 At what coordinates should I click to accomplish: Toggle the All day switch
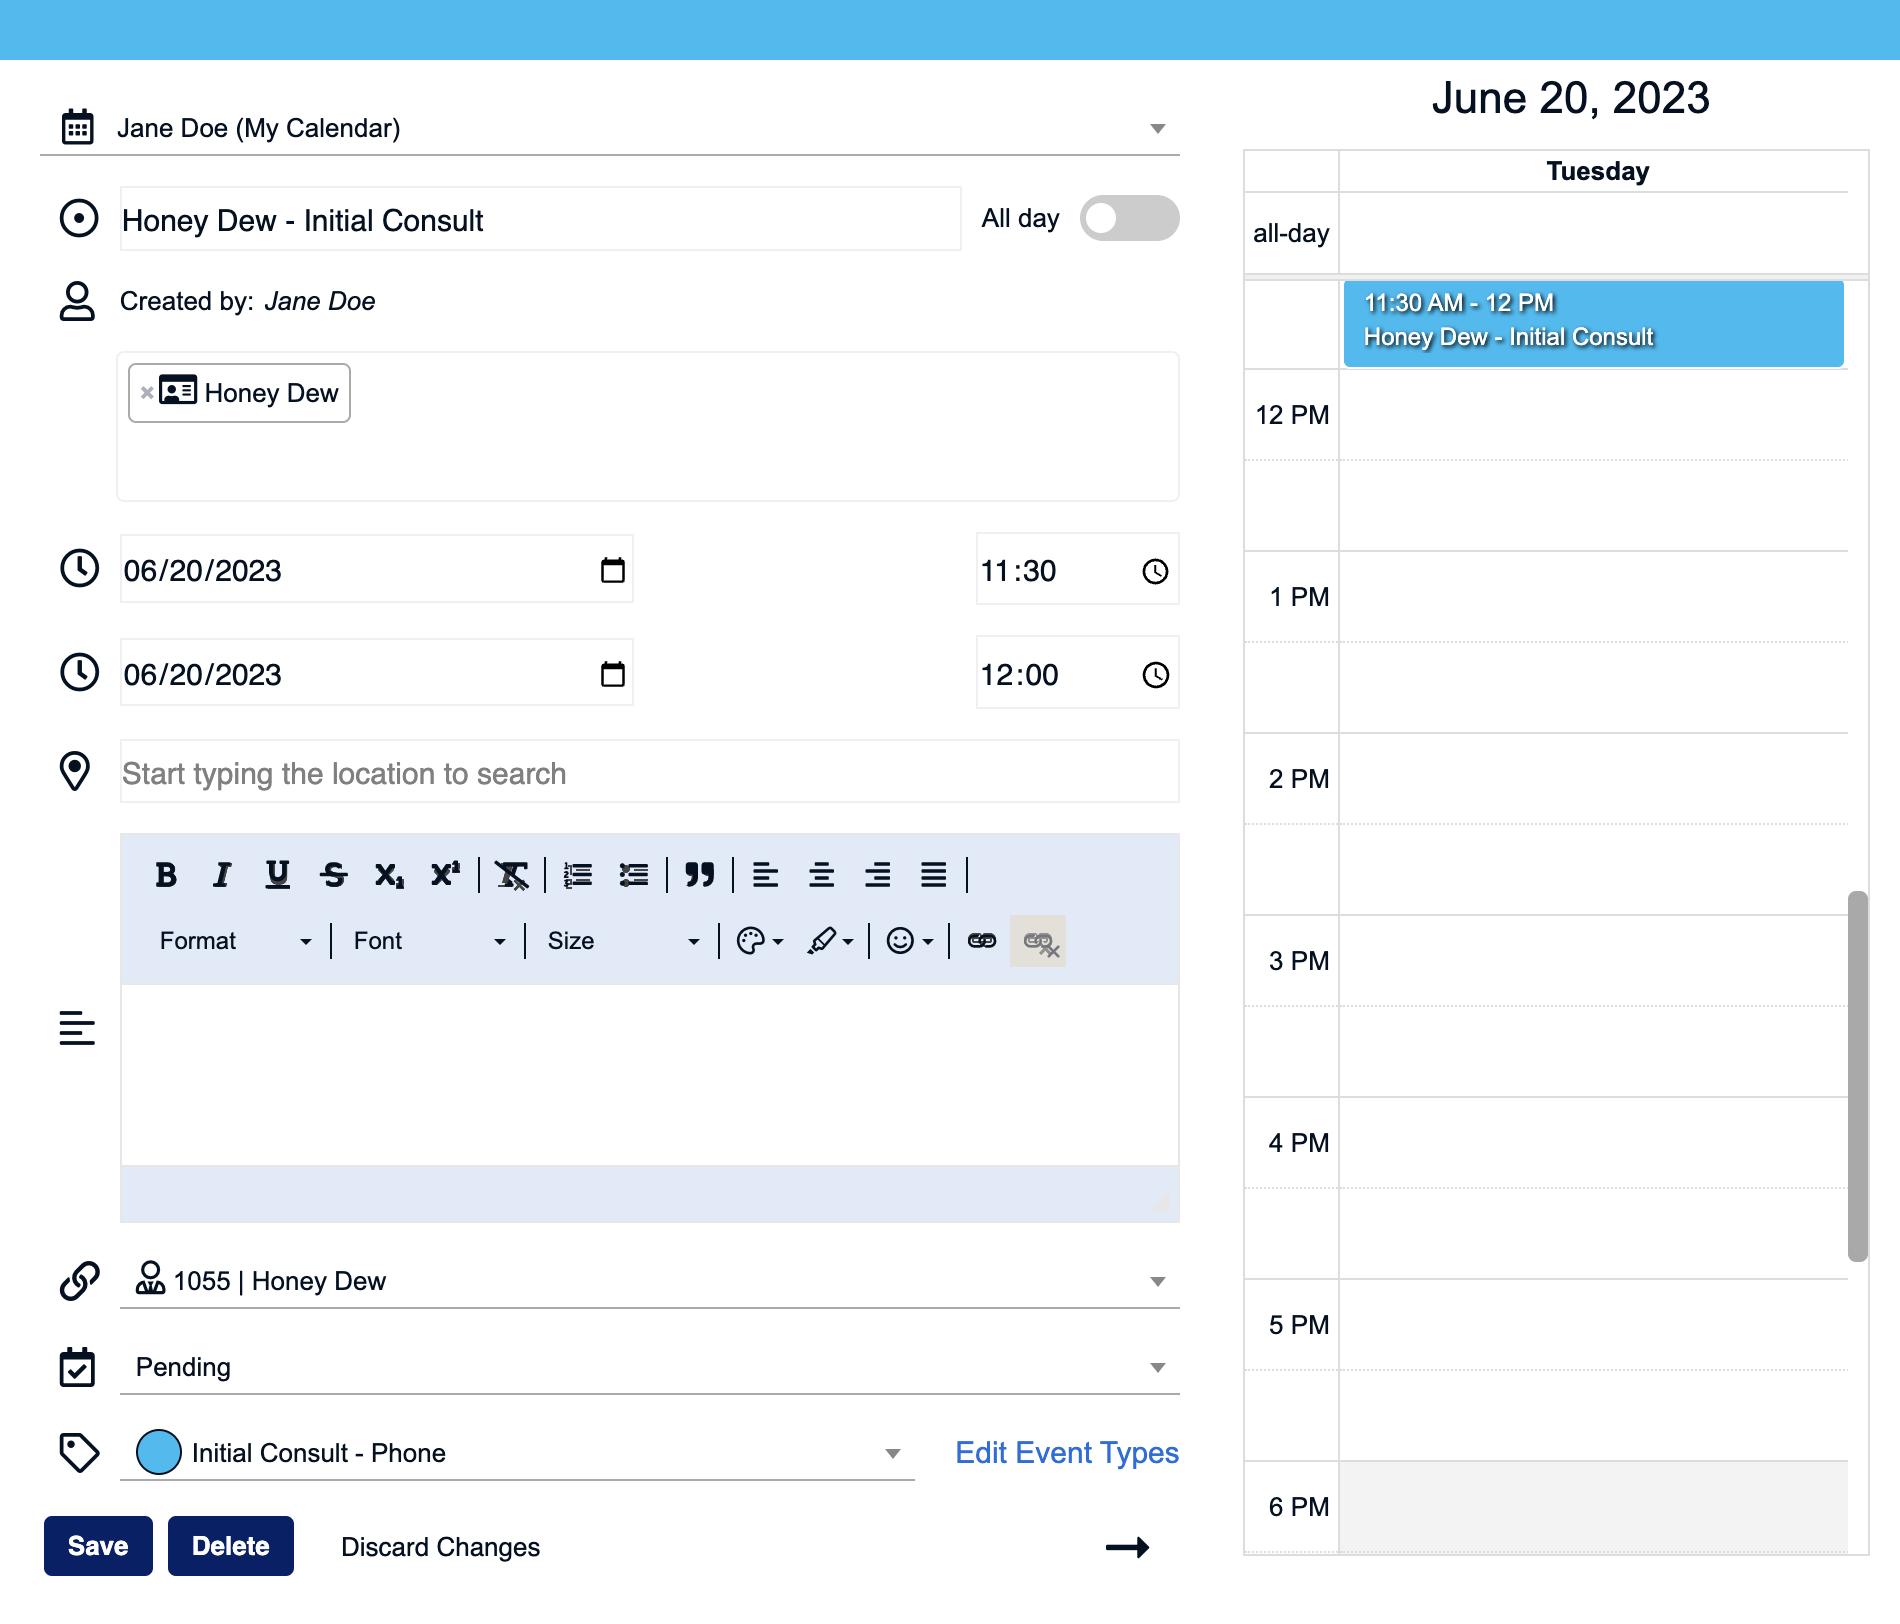click(x=1129, y=218)
